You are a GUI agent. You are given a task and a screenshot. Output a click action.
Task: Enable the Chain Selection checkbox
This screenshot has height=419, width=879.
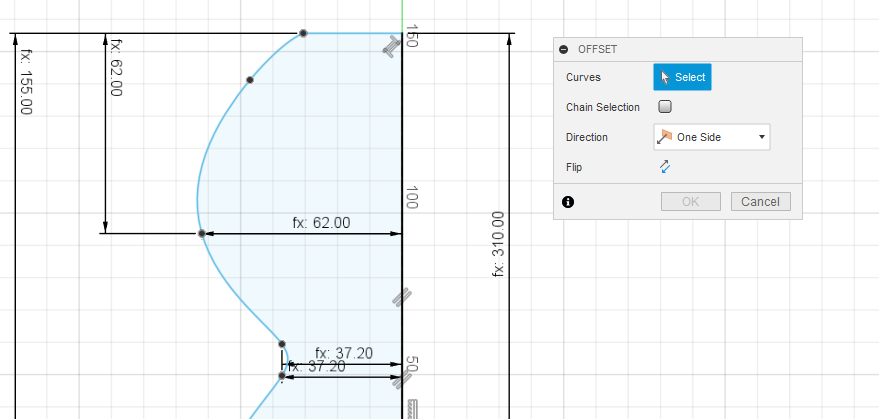pos(665,107)
